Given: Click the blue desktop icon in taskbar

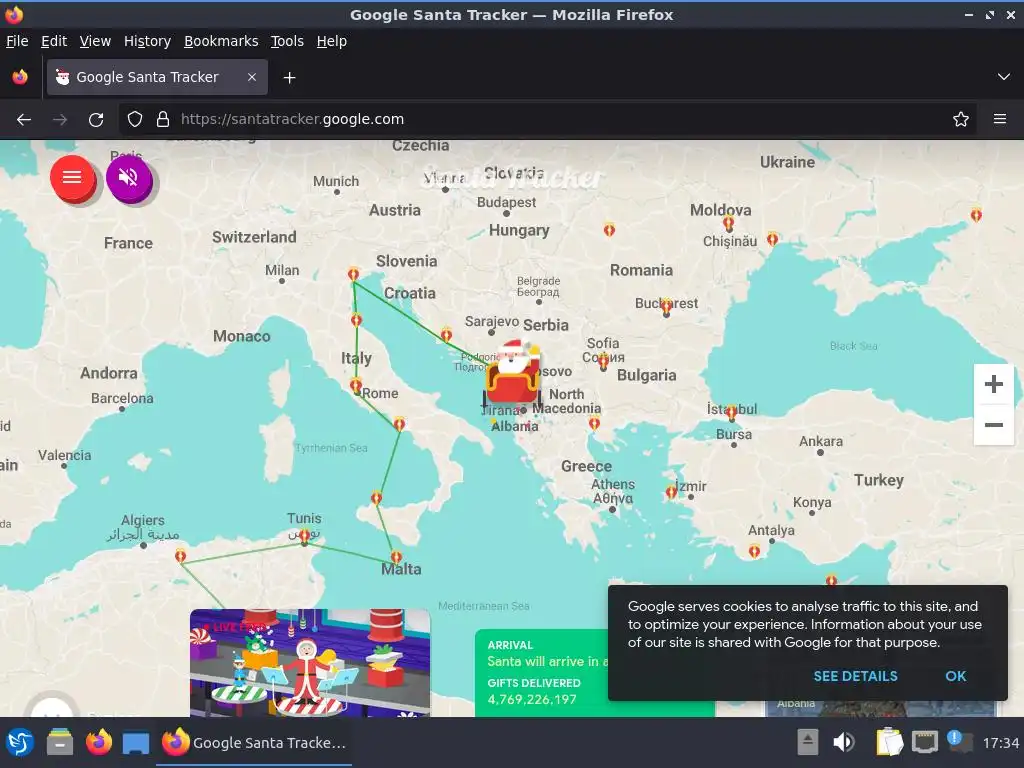Looking at the screenshot, I should [x=136, y=743].
